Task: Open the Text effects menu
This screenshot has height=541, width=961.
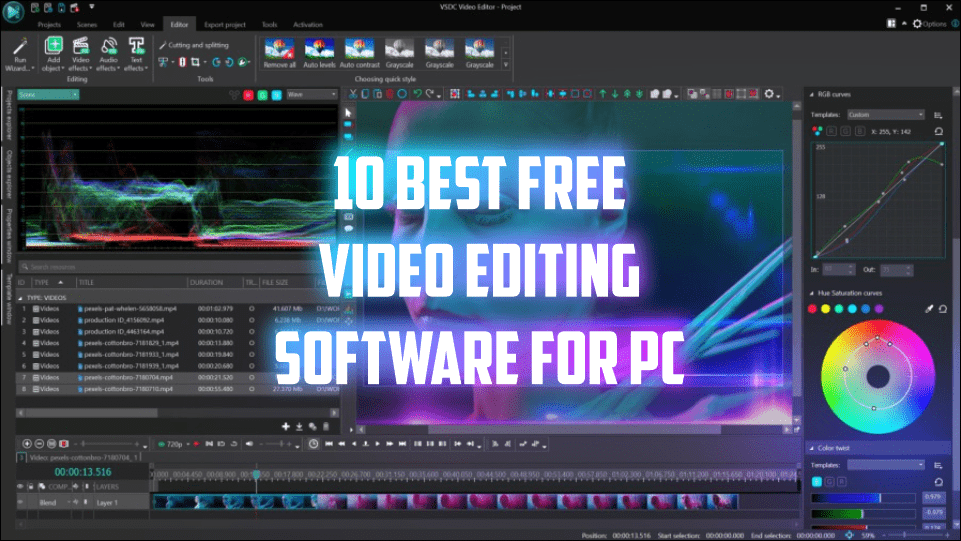Action: tap(136, 54)
